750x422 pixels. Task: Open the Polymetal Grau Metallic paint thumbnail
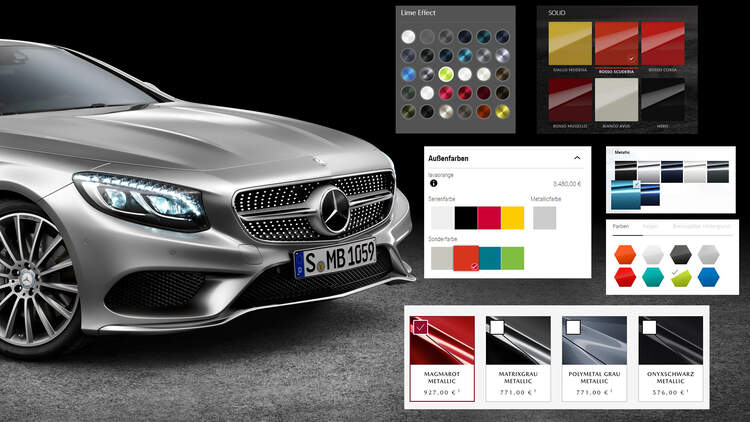pyautogui.click(x=594, y=340)
